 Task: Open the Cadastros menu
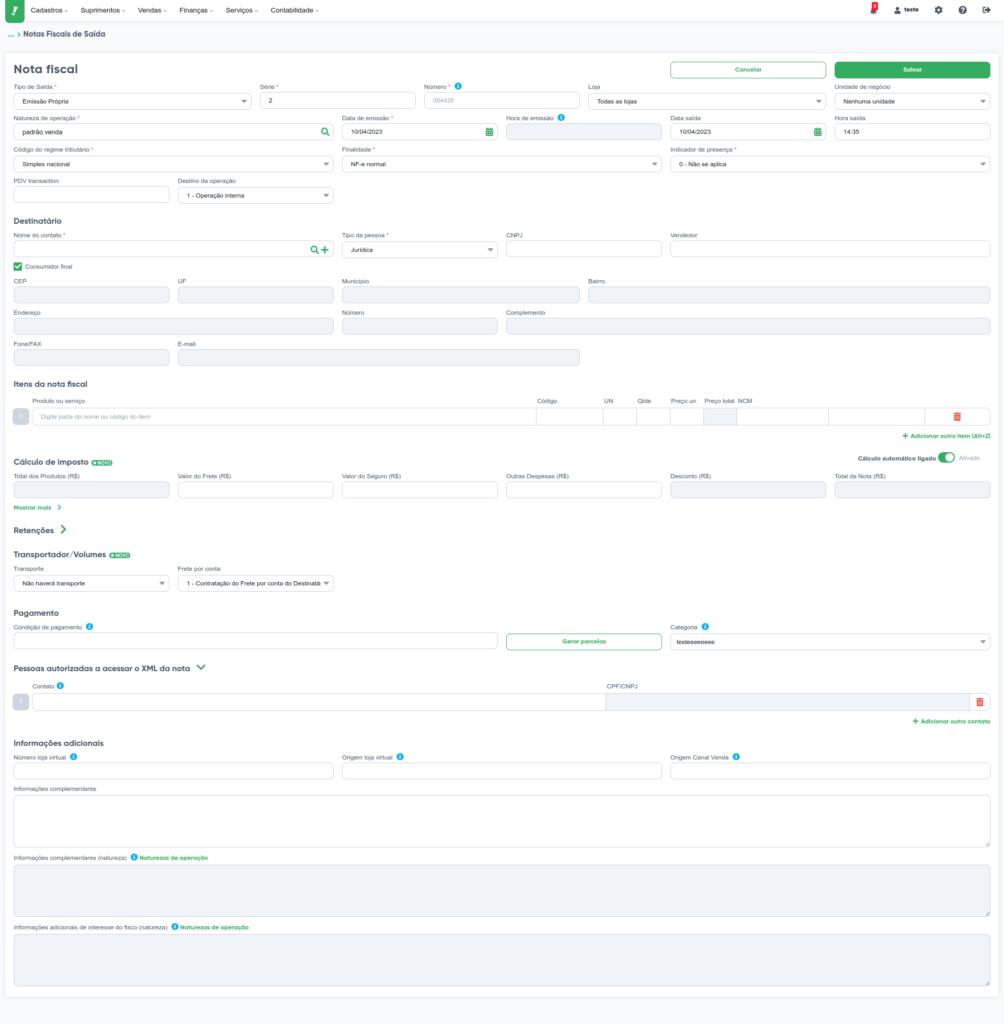pos(49,10)
